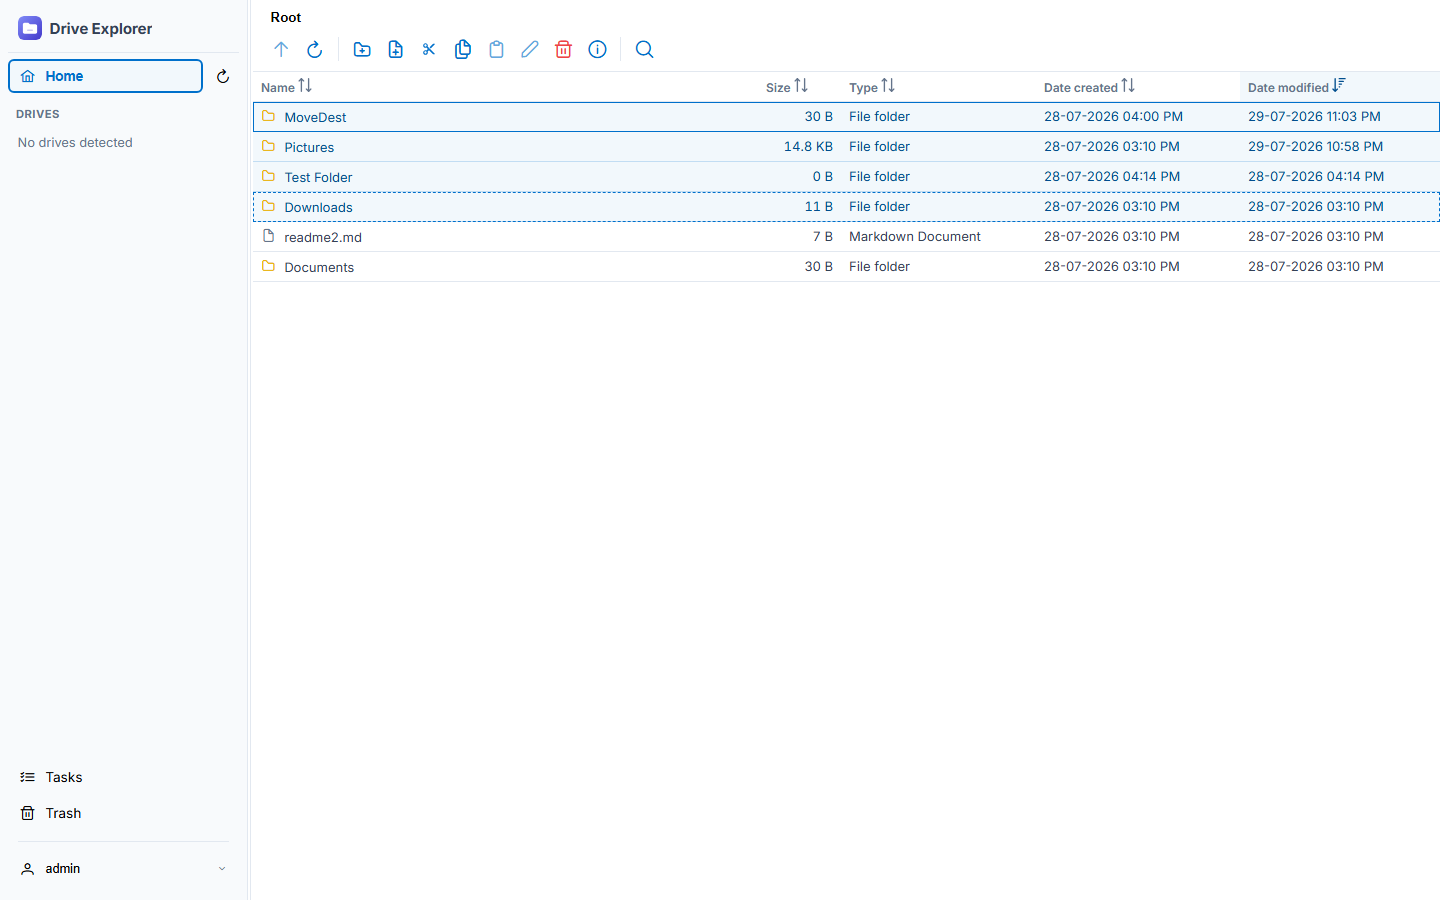1440x900 pixels.
Task: Click the Drive Explorer logo icon
Action: pos(30,28)
